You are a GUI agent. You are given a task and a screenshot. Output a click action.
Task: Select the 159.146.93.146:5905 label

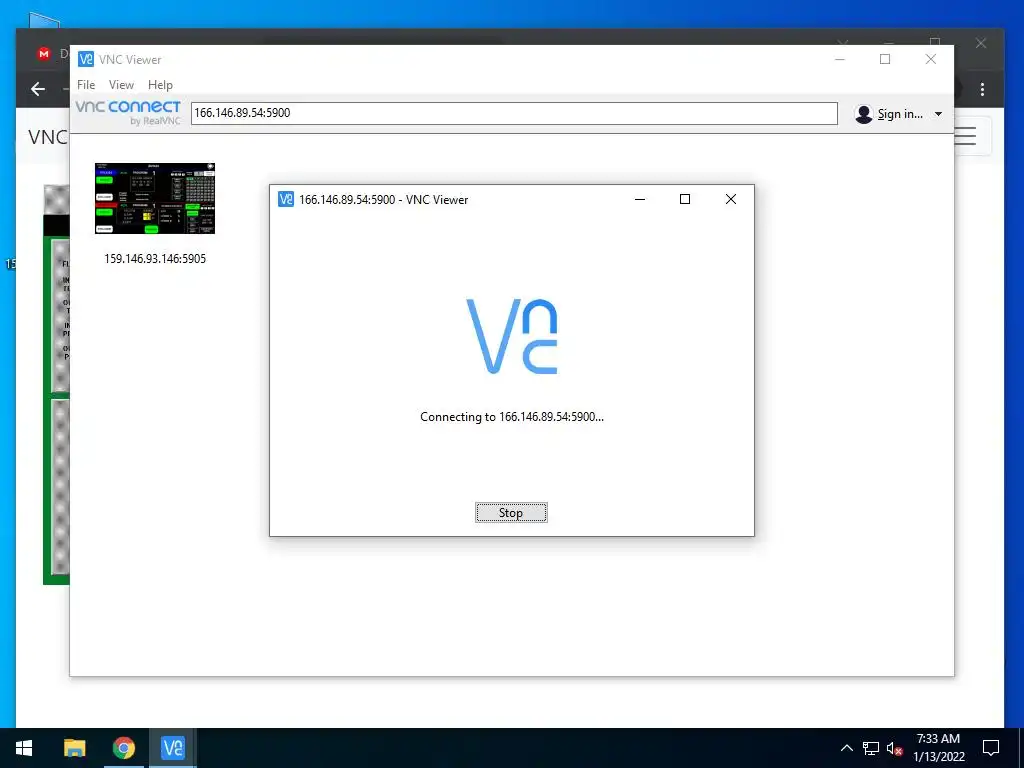[155, 259]
